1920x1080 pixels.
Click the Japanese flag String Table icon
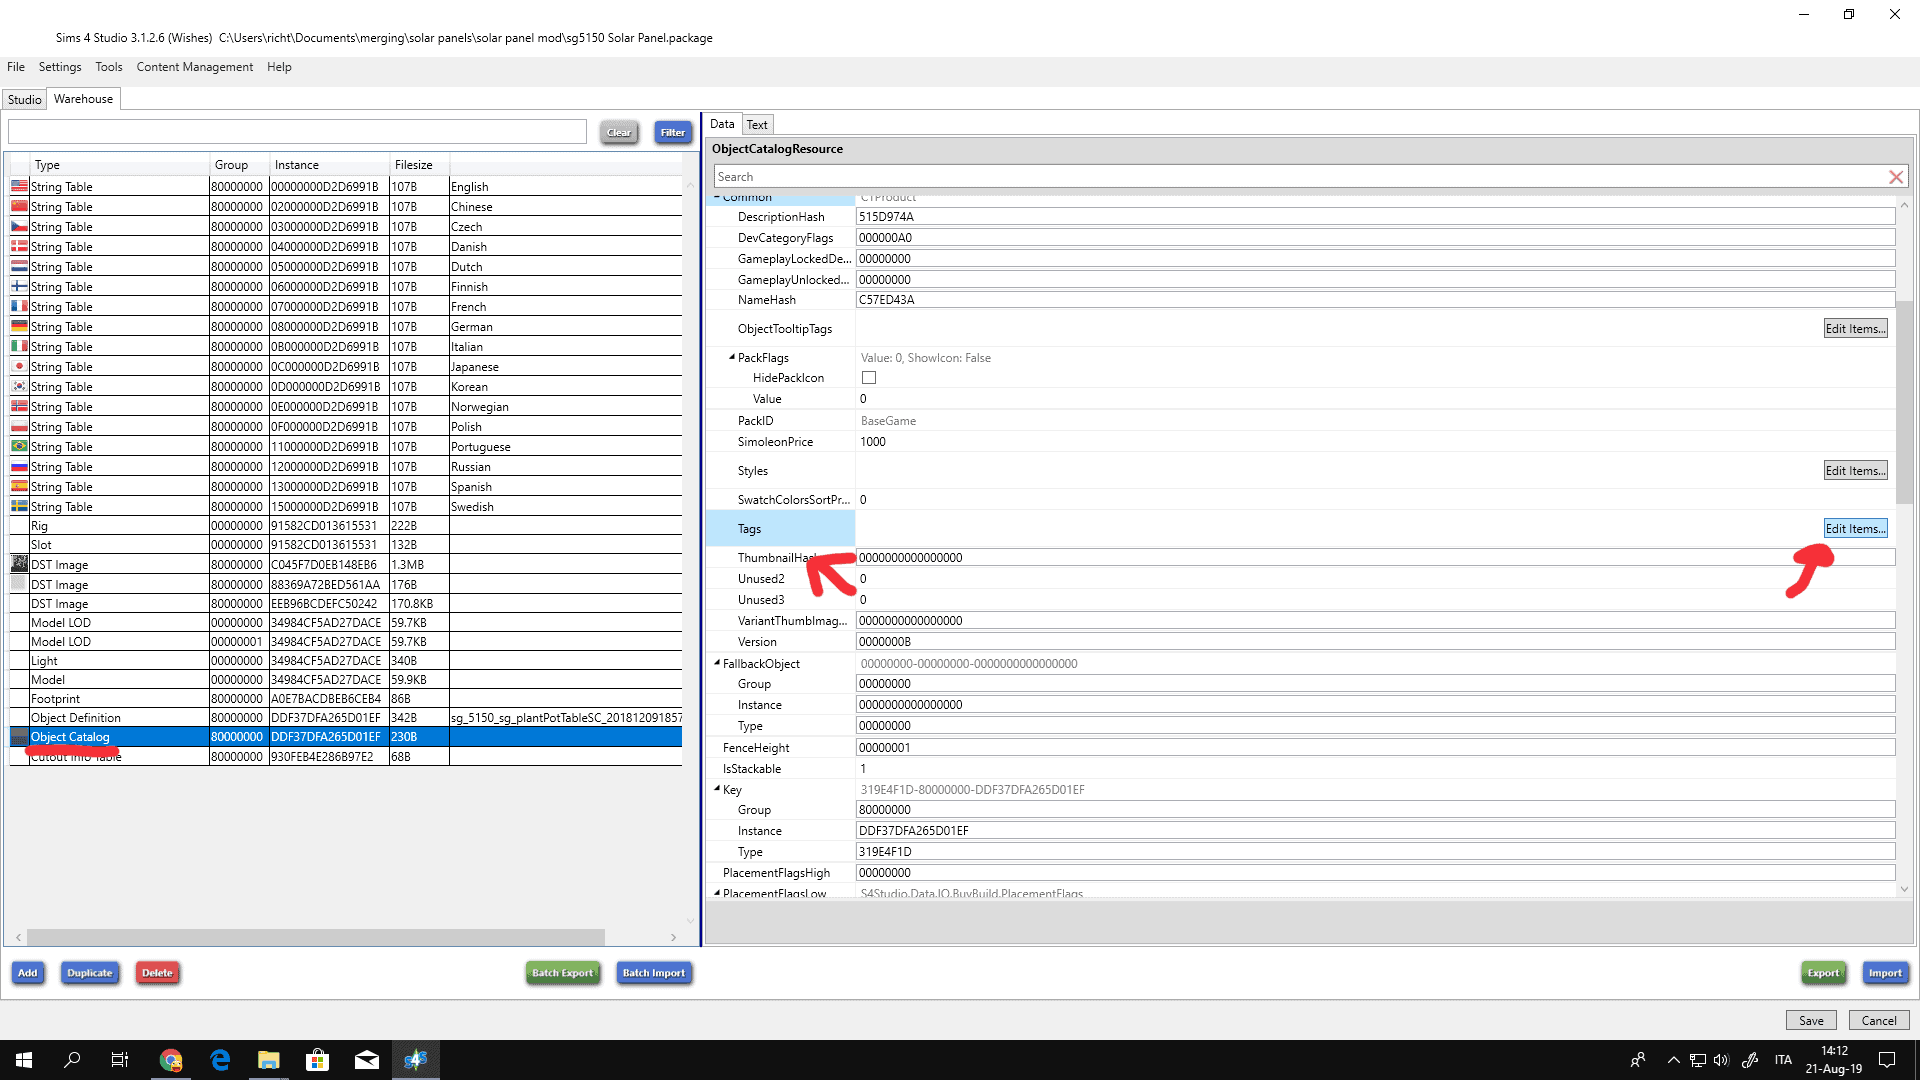(19, 366)
